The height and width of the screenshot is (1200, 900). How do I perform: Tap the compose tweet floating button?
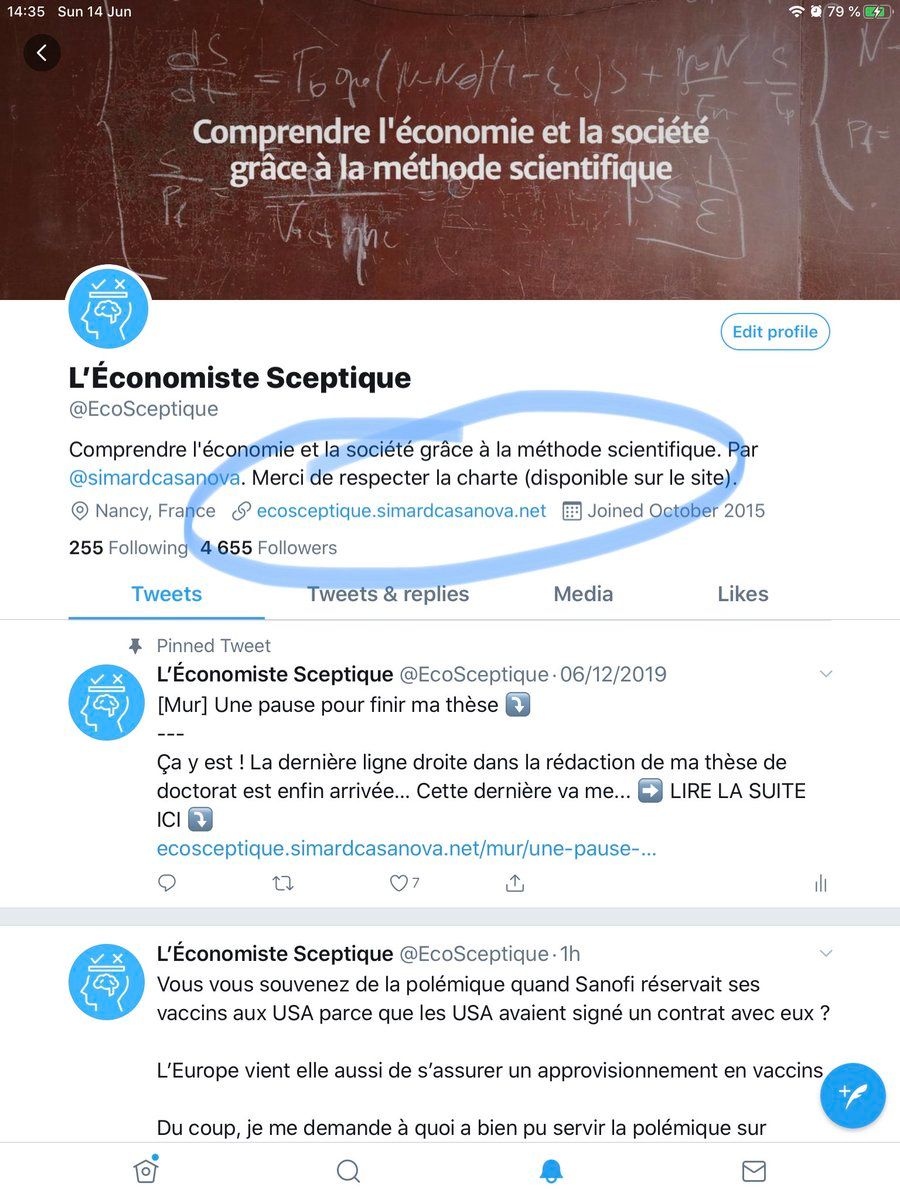point(852,1095)
